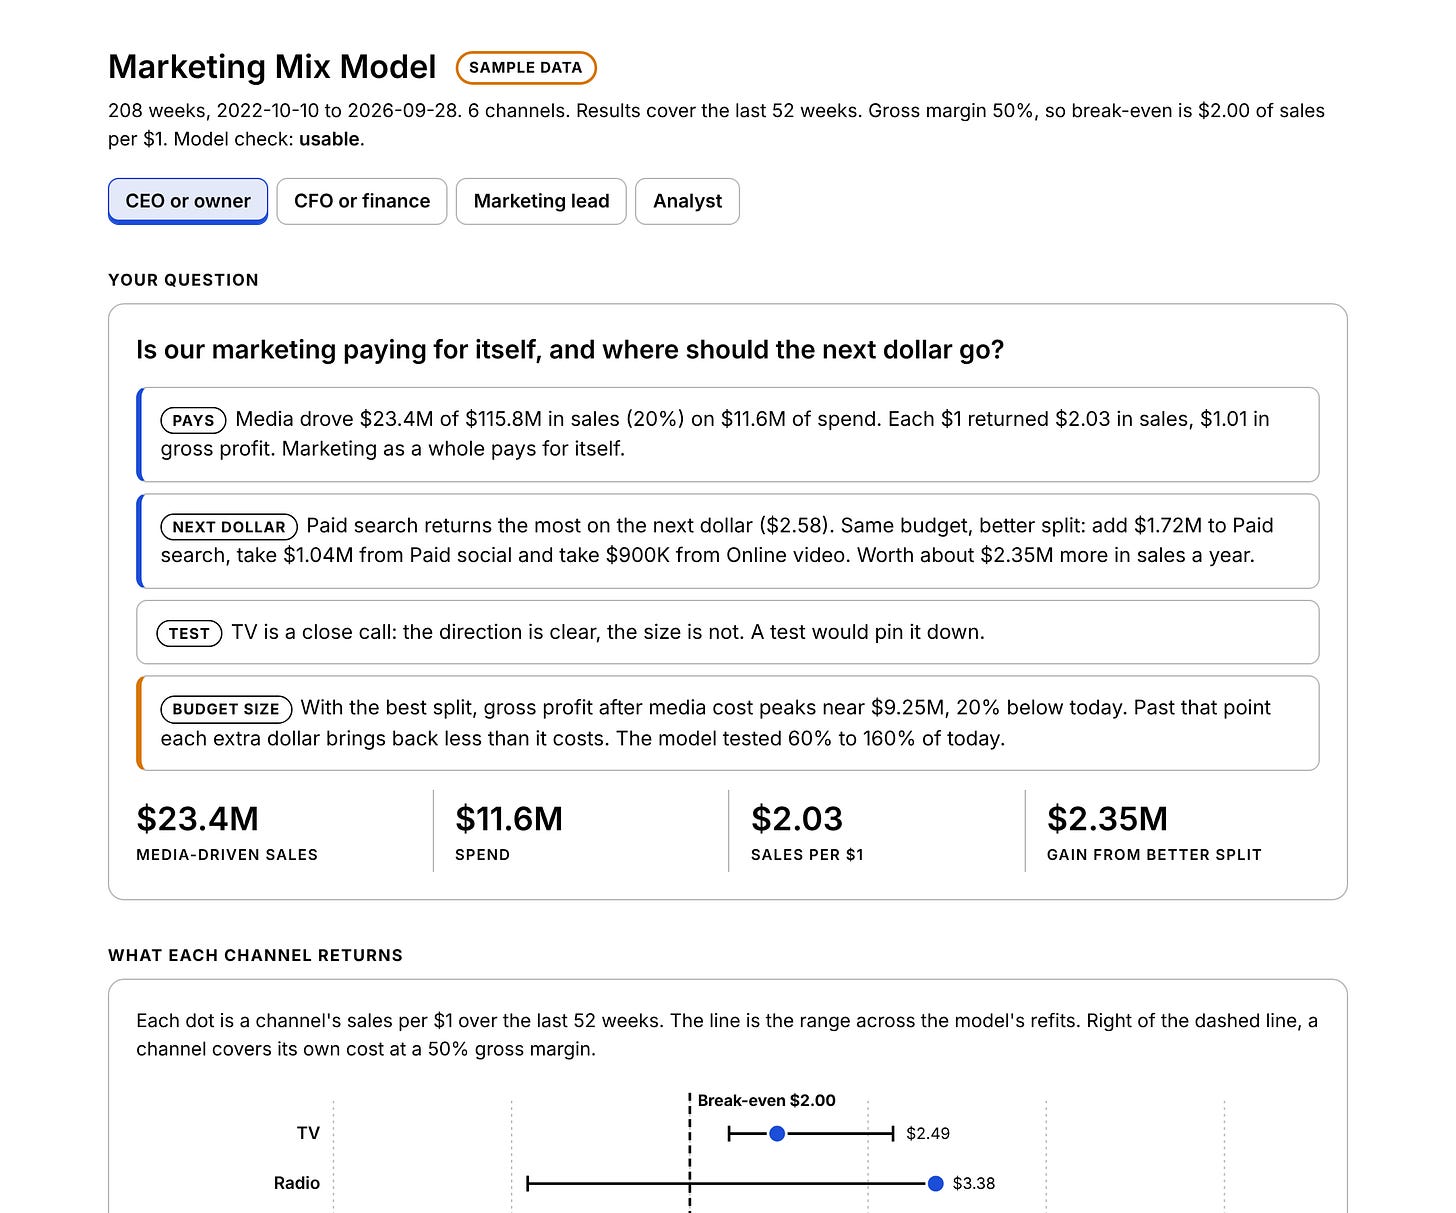Click the word usable in Model check
Screen dimensions: 1456x1213
[x=329, y=139]
